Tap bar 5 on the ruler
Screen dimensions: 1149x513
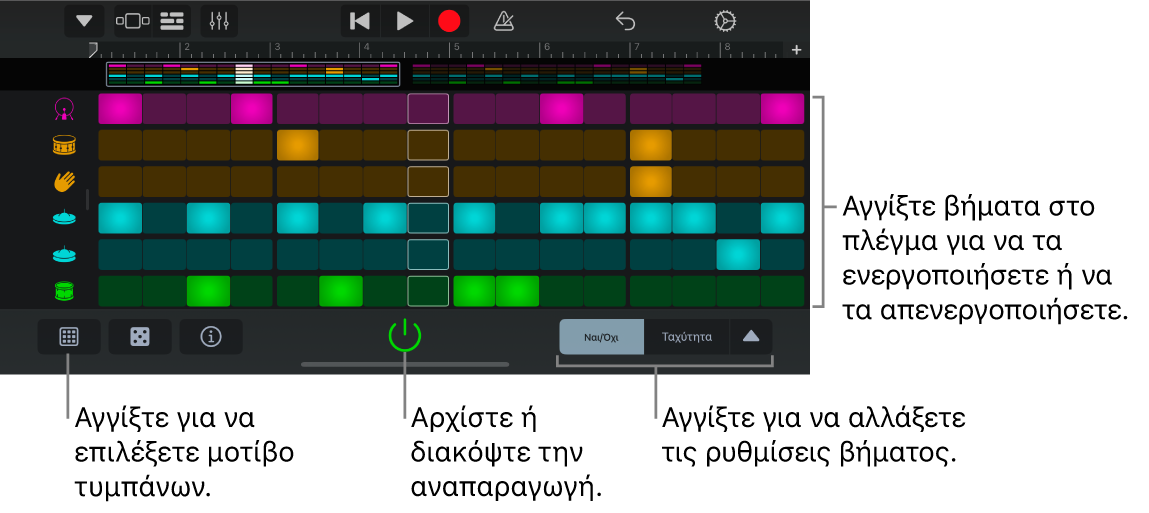(456, 48)
